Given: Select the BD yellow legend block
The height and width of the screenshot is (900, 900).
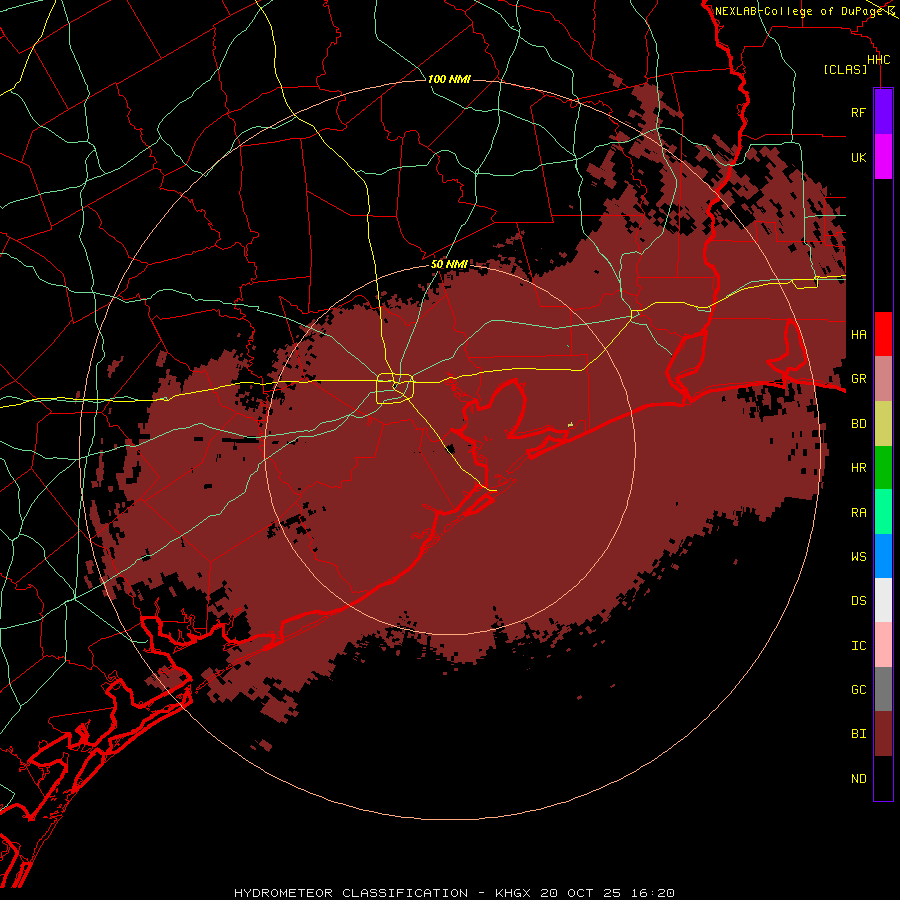Looking at the screenshot, I should 883,424.
